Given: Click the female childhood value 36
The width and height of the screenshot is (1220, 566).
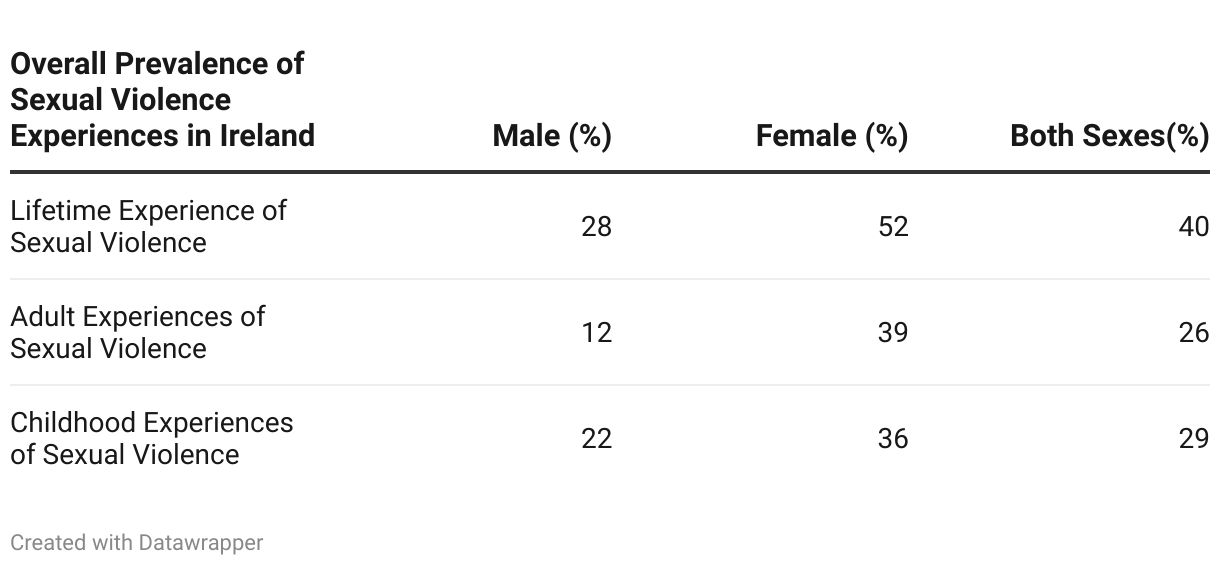Looking at the screenshot, I should (x=893, y=438).
